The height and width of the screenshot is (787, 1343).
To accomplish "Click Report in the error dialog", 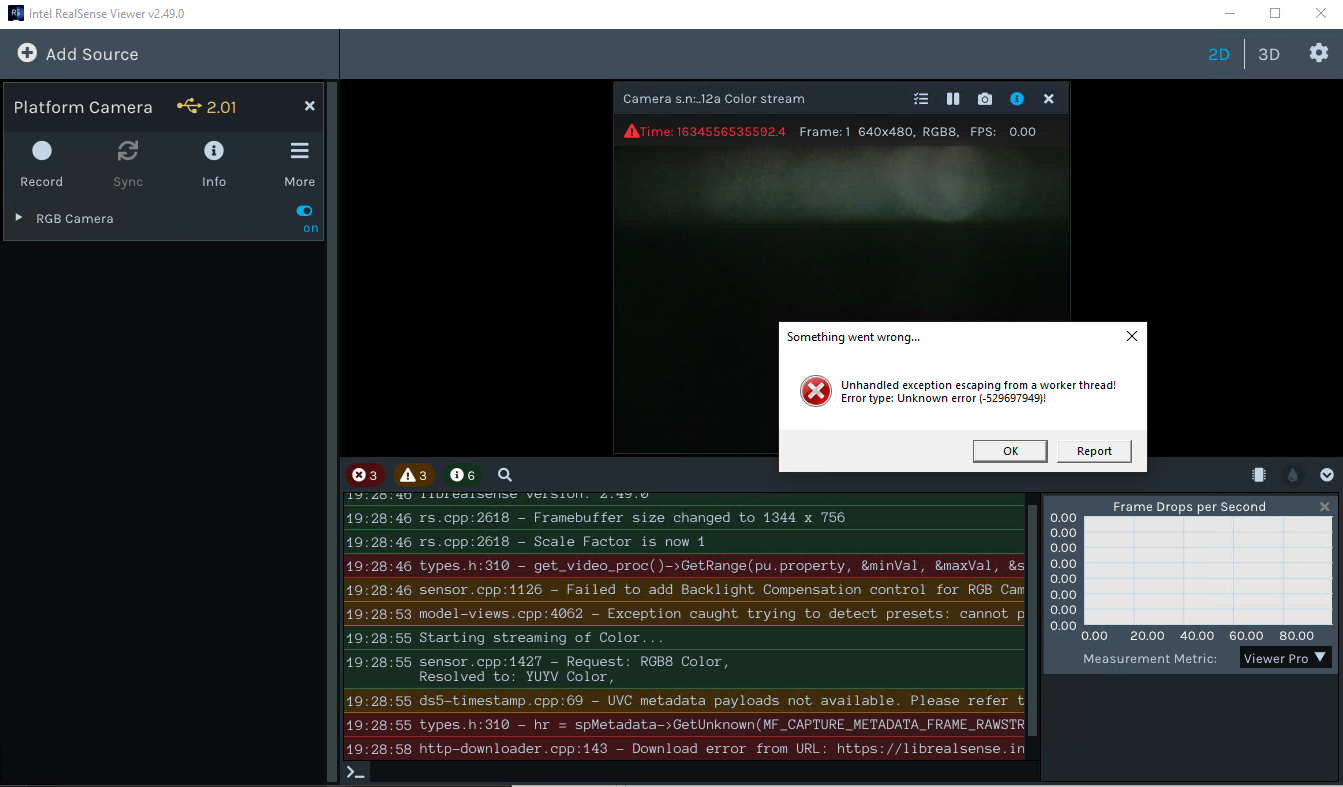I will tap(1094, 451).
